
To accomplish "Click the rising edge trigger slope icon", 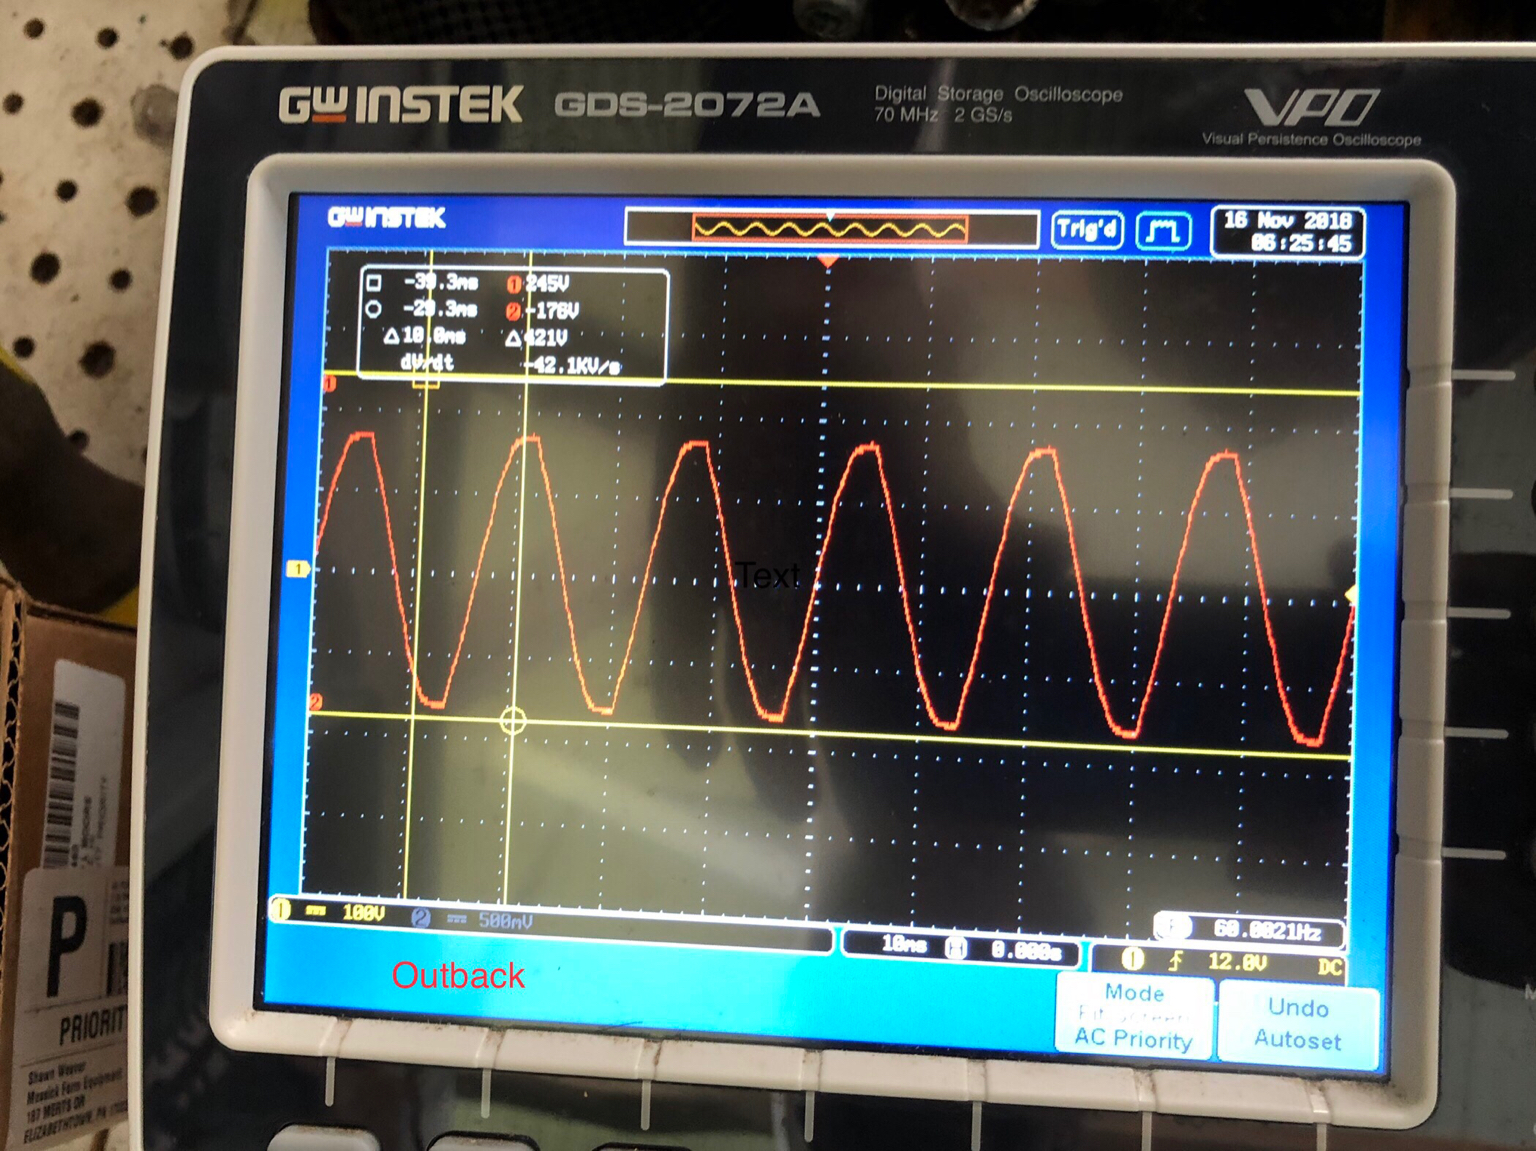I will [x=1176, y=960].
